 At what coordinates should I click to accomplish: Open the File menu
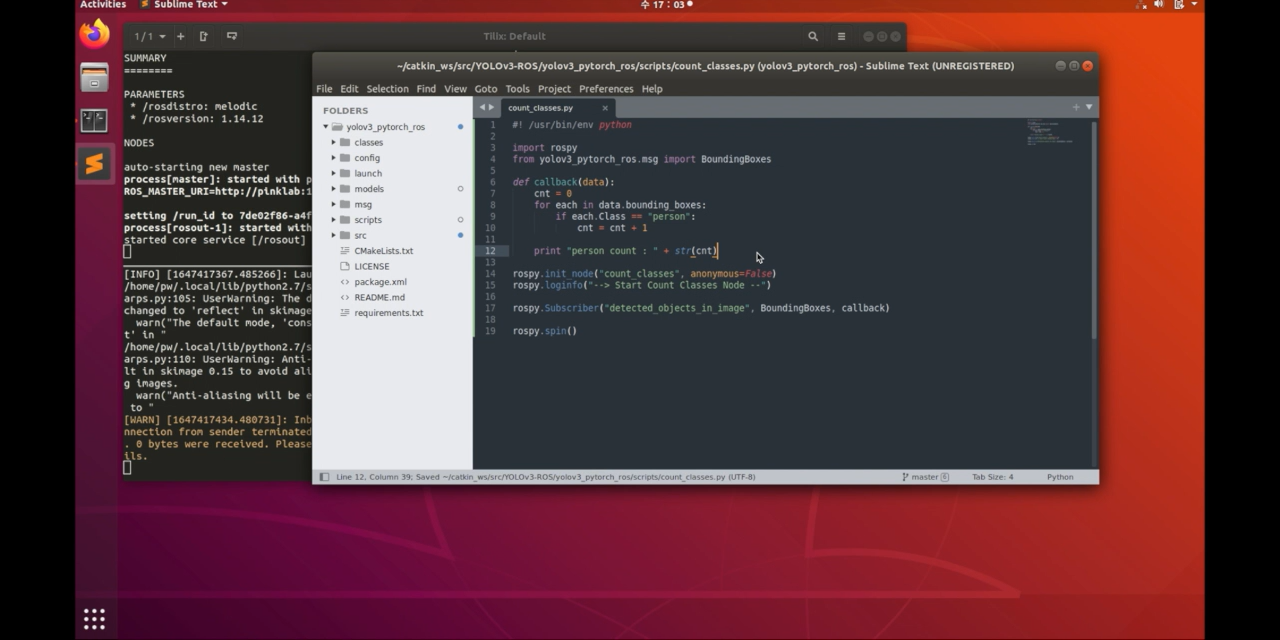[324, 89]
